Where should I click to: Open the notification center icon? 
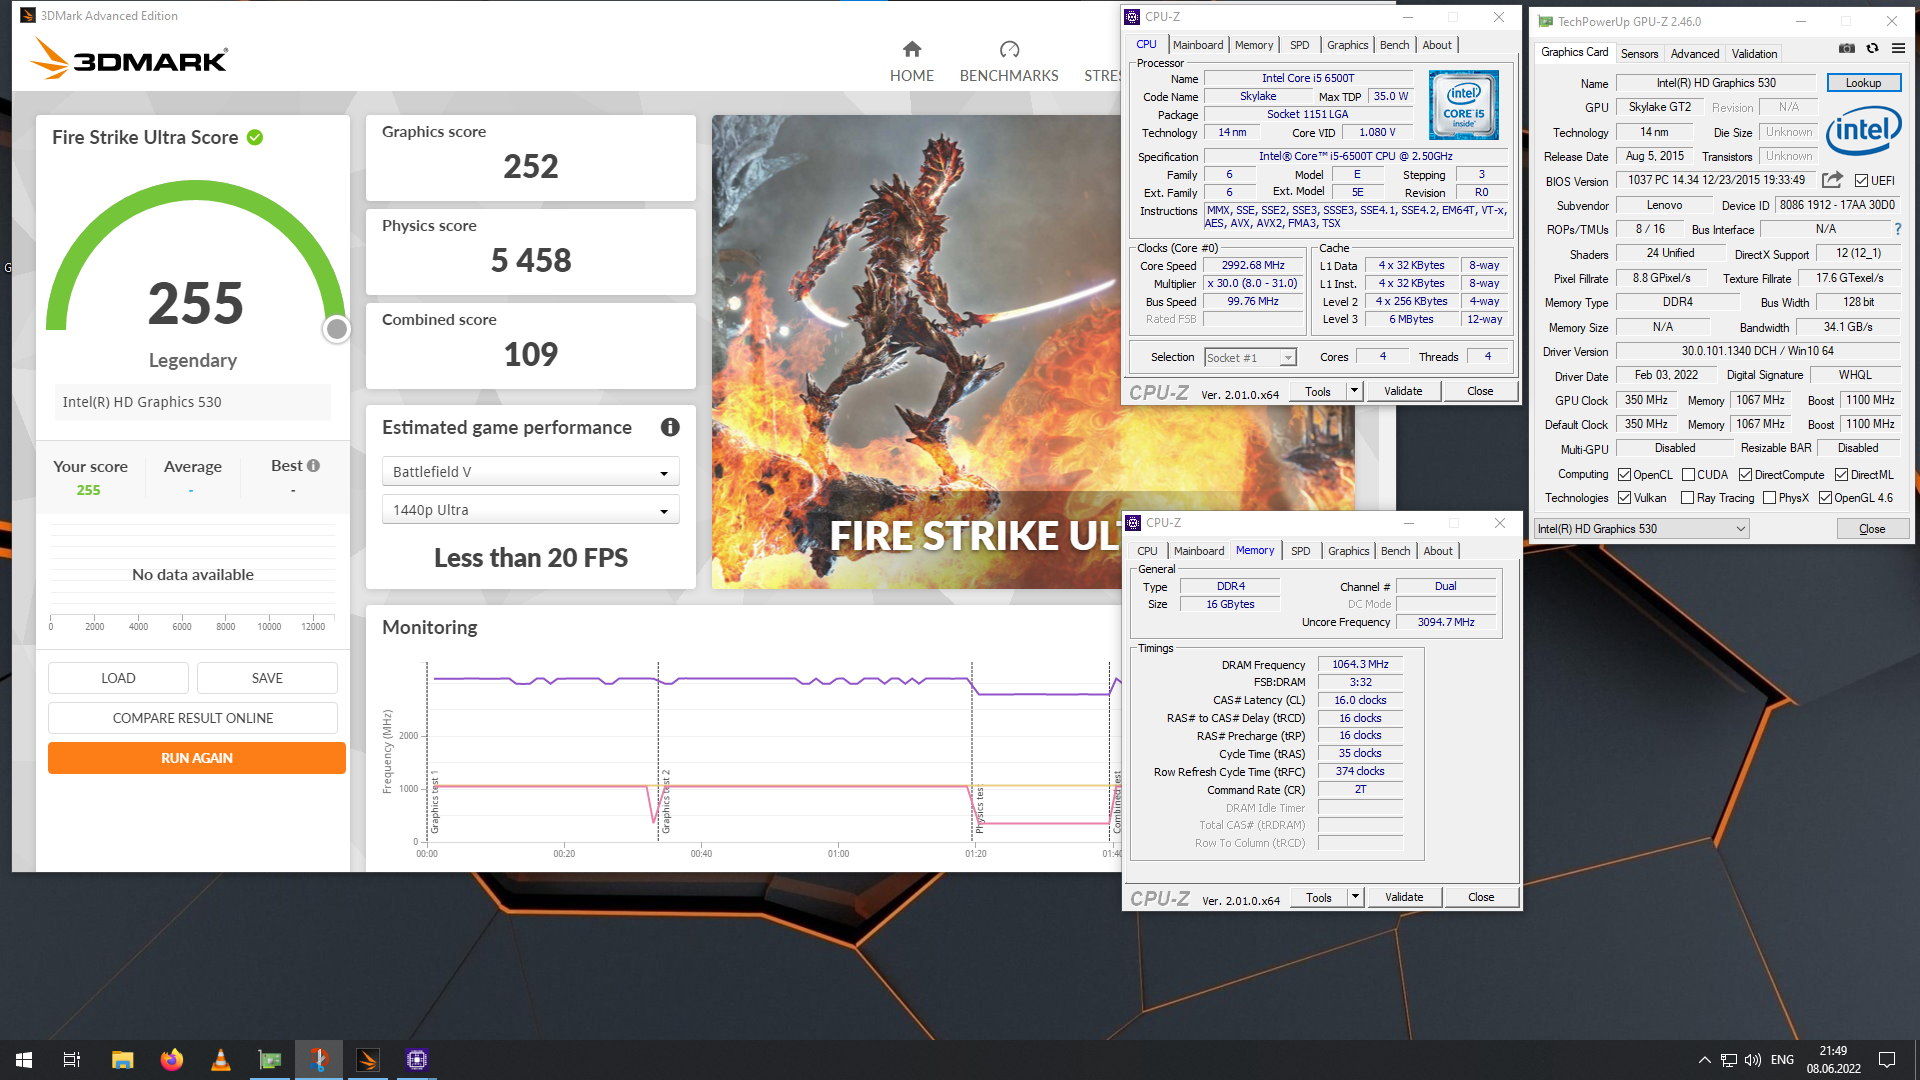1887,1059
